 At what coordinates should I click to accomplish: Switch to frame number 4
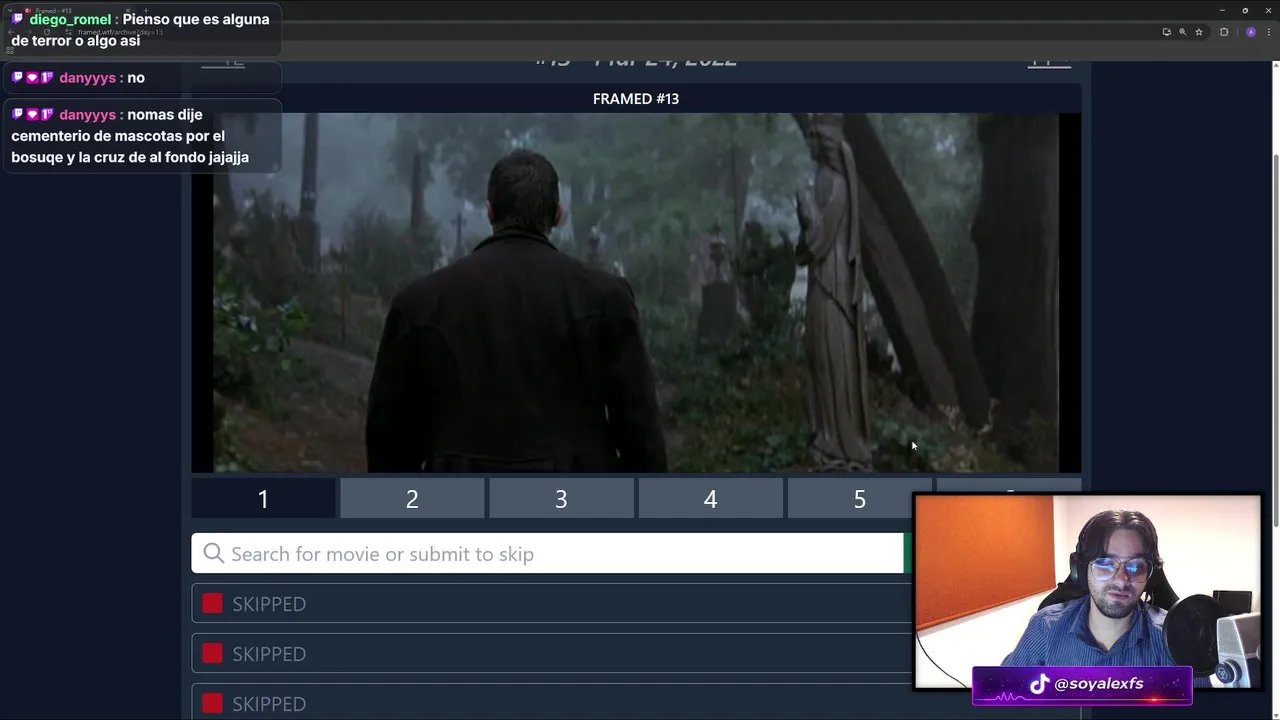710,498
